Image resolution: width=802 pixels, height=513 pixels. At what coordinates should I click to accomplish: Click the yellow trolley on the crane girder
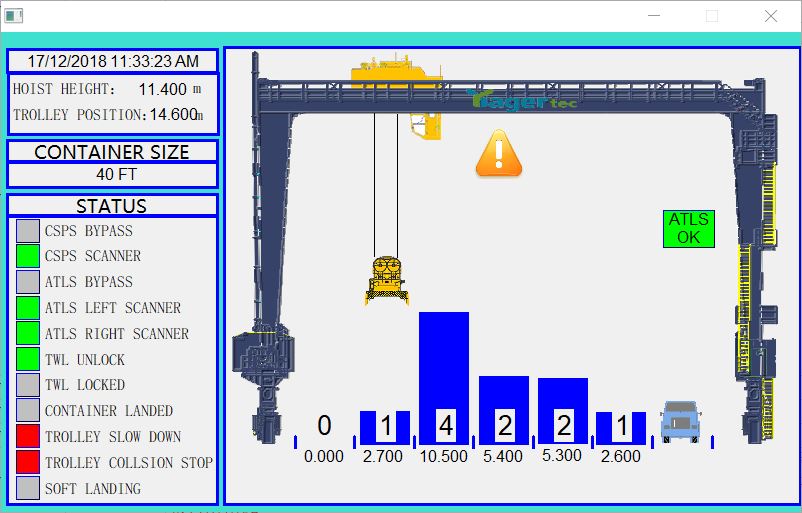click(398, 75)
